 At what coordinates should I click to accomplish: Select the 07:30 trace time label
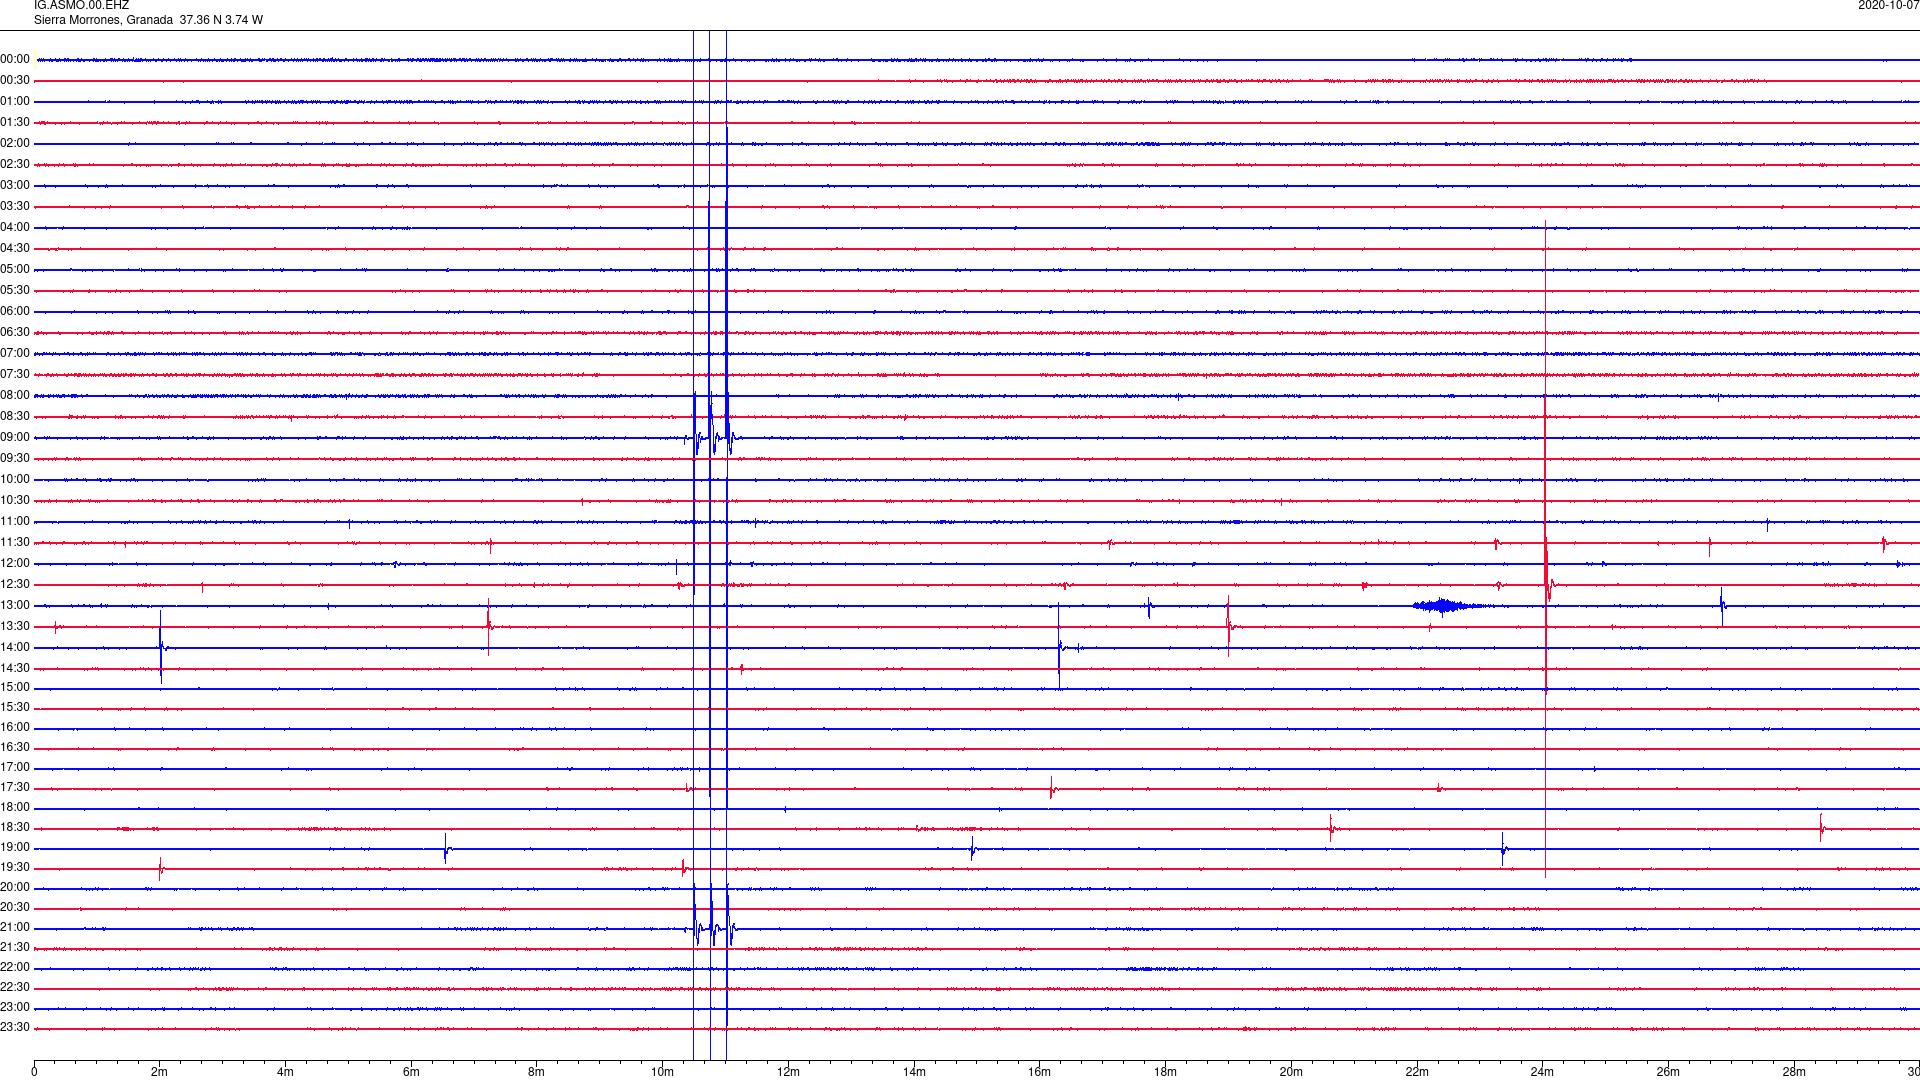click(15, 375)
